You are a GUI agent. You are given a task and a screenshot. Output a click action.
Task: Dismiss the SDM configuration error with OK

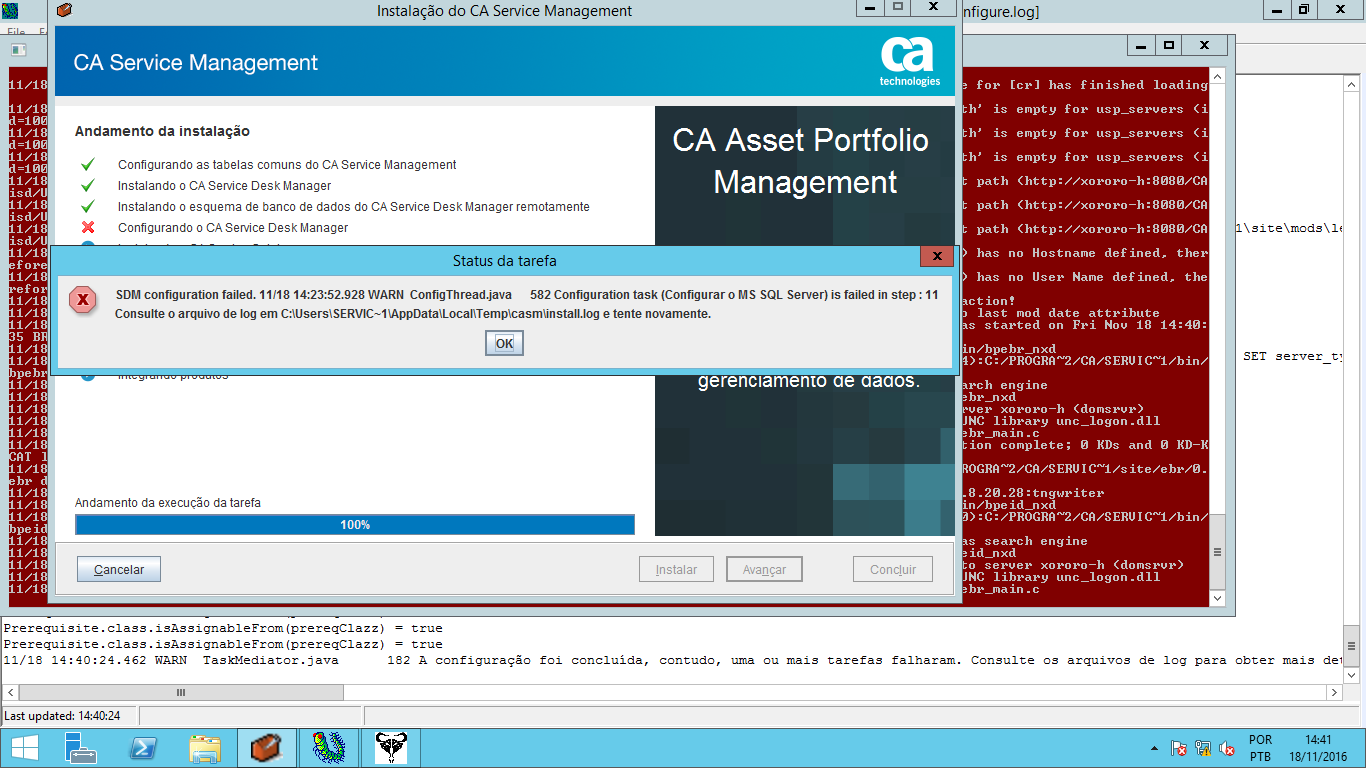[x=503, y=342]
